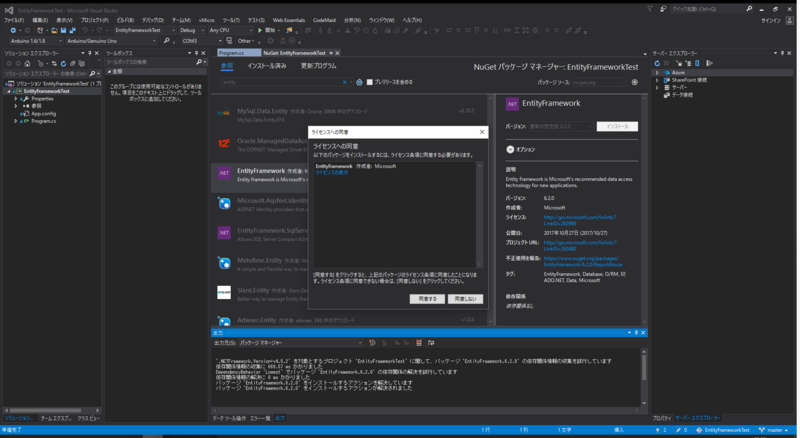Click the Open File toolbar icon
The width and height of the screenshot is (800, 438).
54,31
